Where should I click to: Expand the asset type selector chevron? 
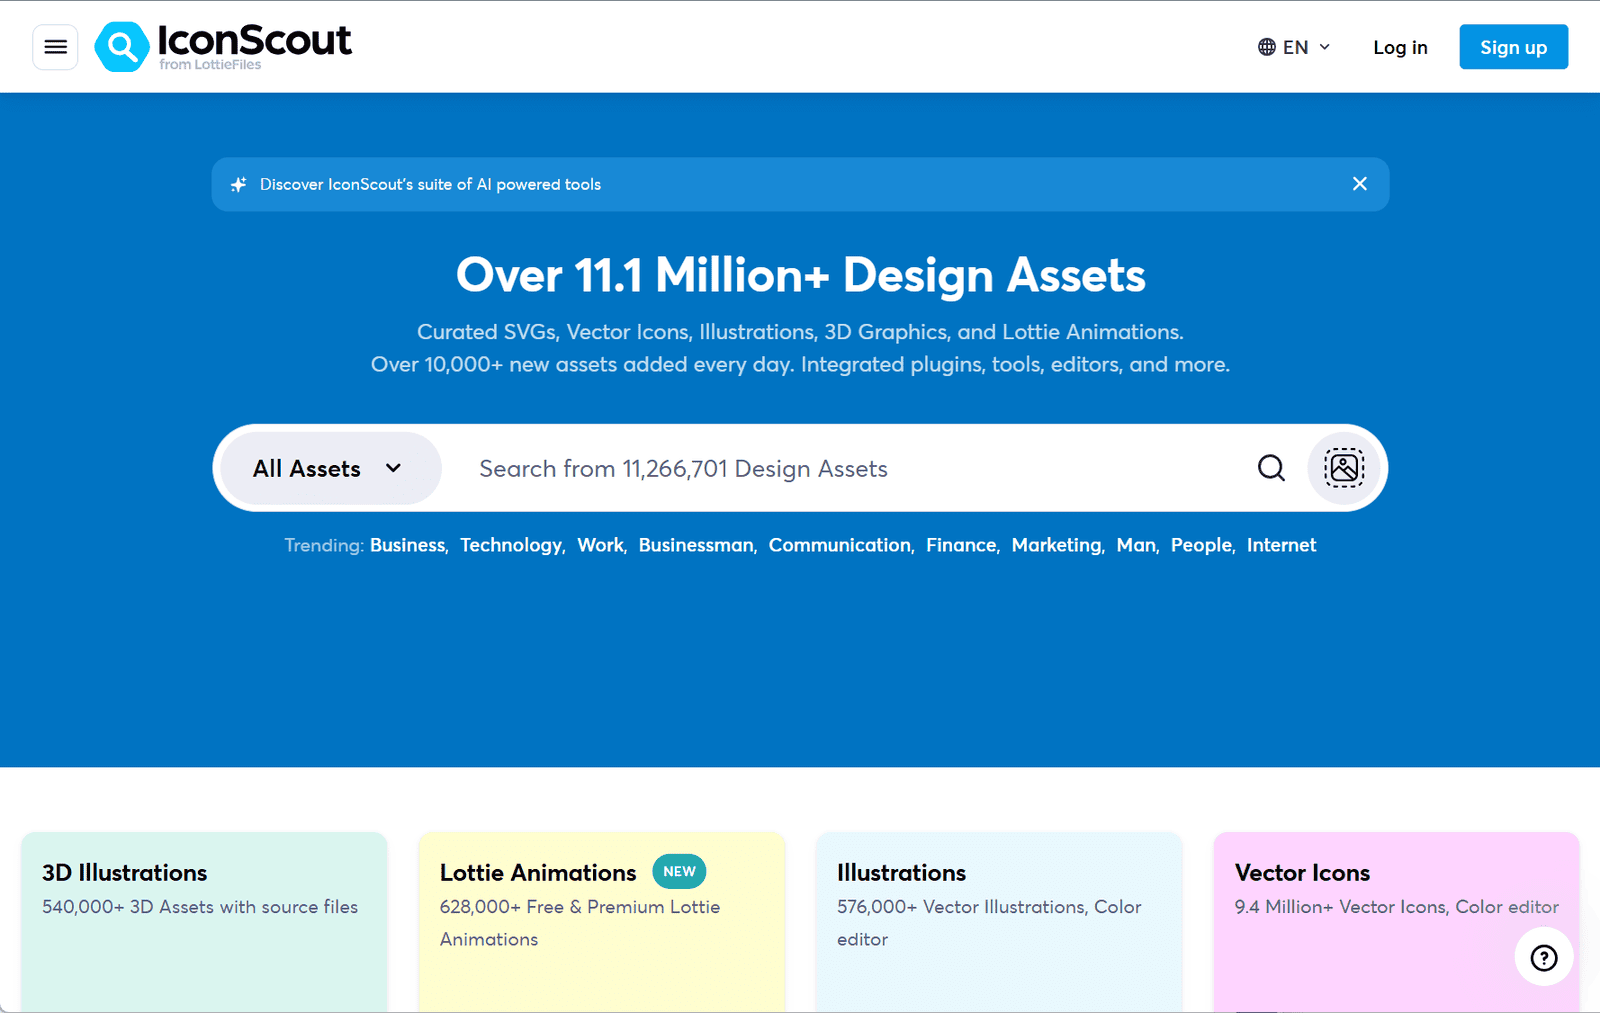pyautogui.click(x=393, y=468)
